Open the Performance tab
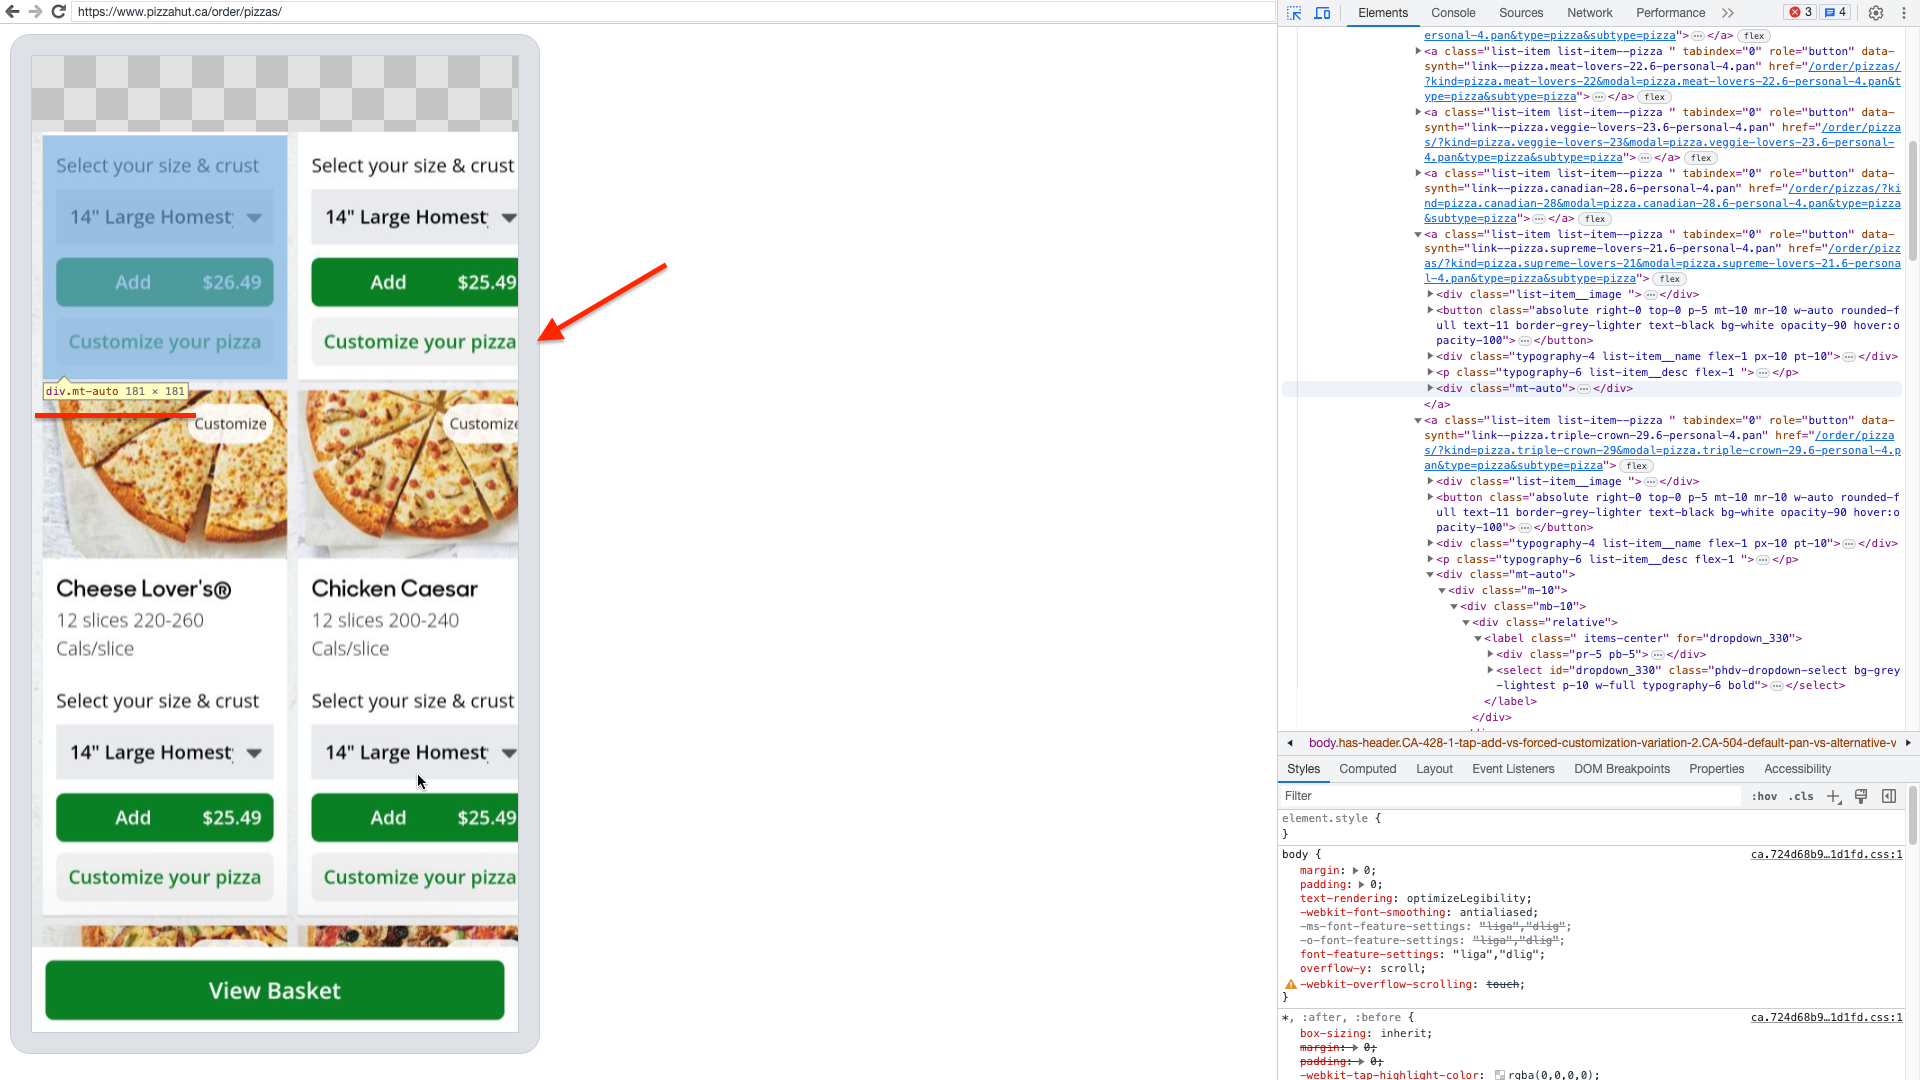1920x1080 pixels. (x=1670, y=13)
